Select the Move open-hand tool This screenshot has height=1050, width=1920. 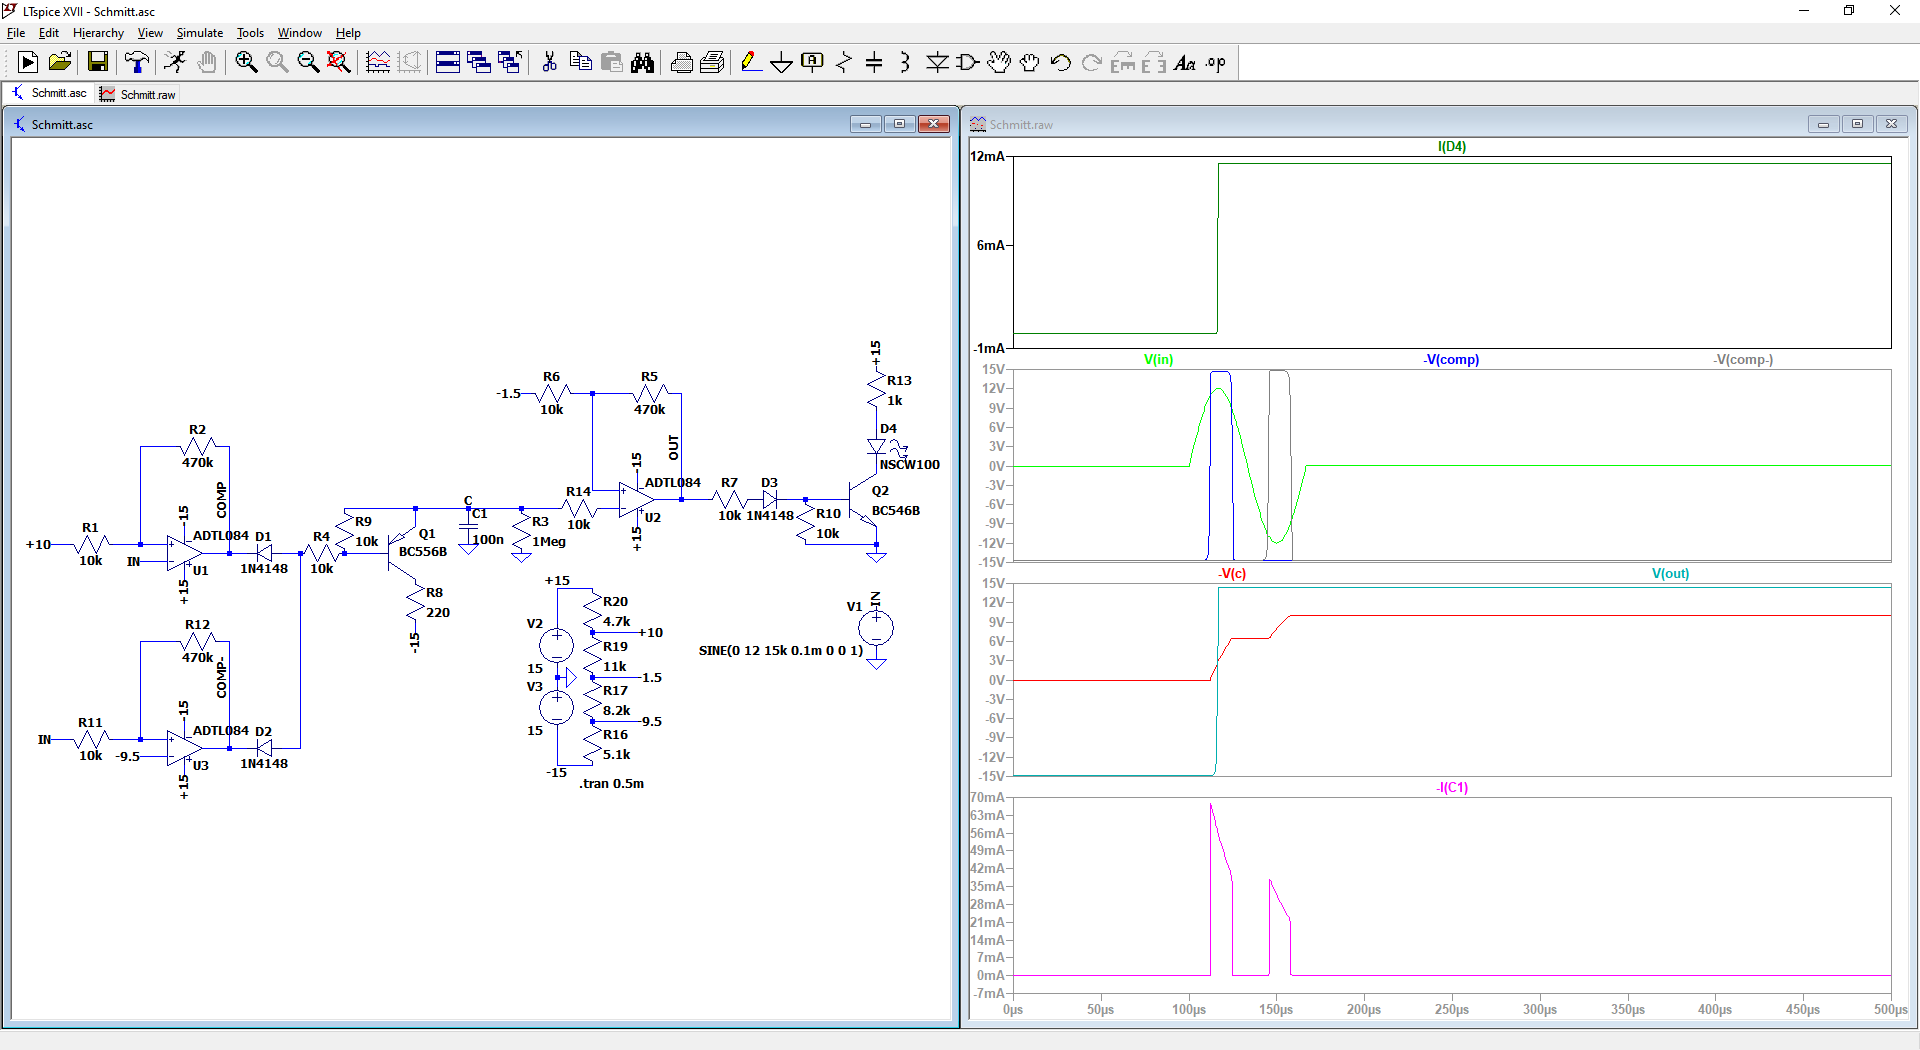click(999, 63)
